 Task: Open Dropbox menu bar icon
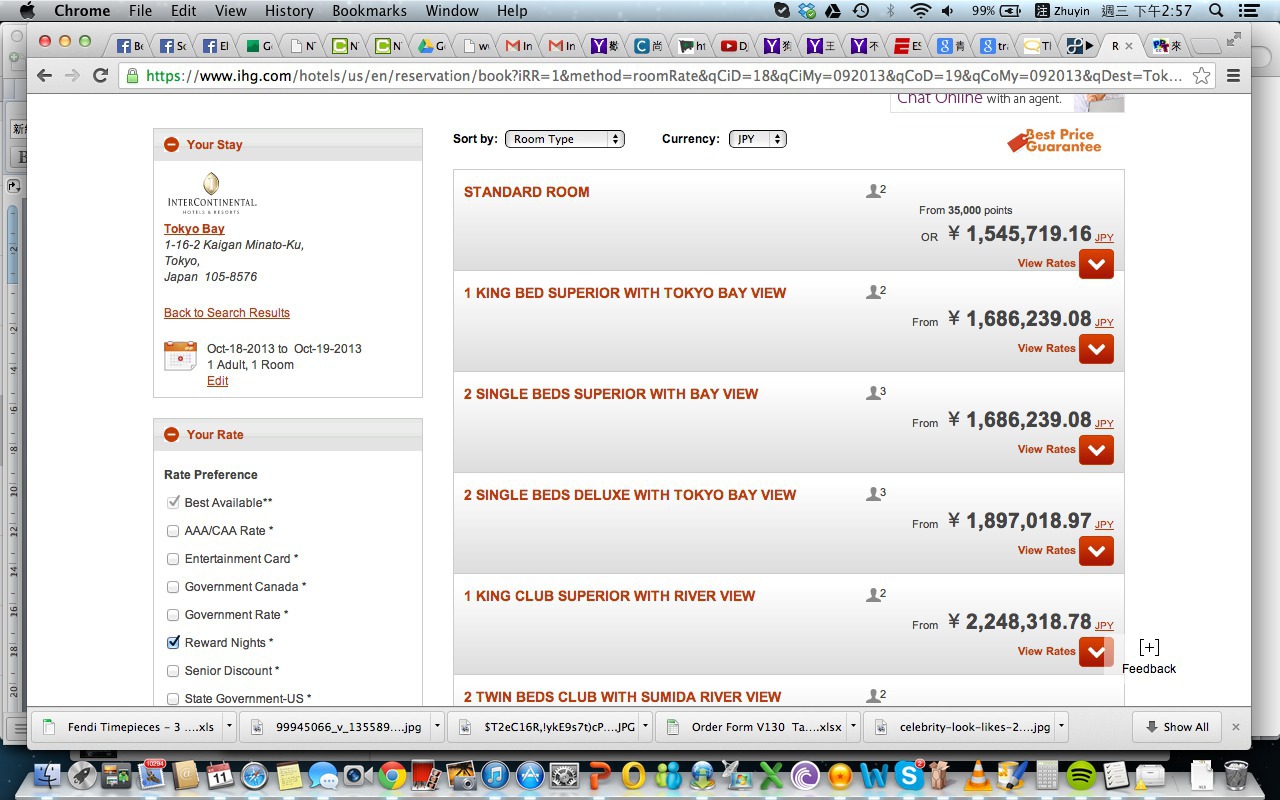[x=809, y=11]
